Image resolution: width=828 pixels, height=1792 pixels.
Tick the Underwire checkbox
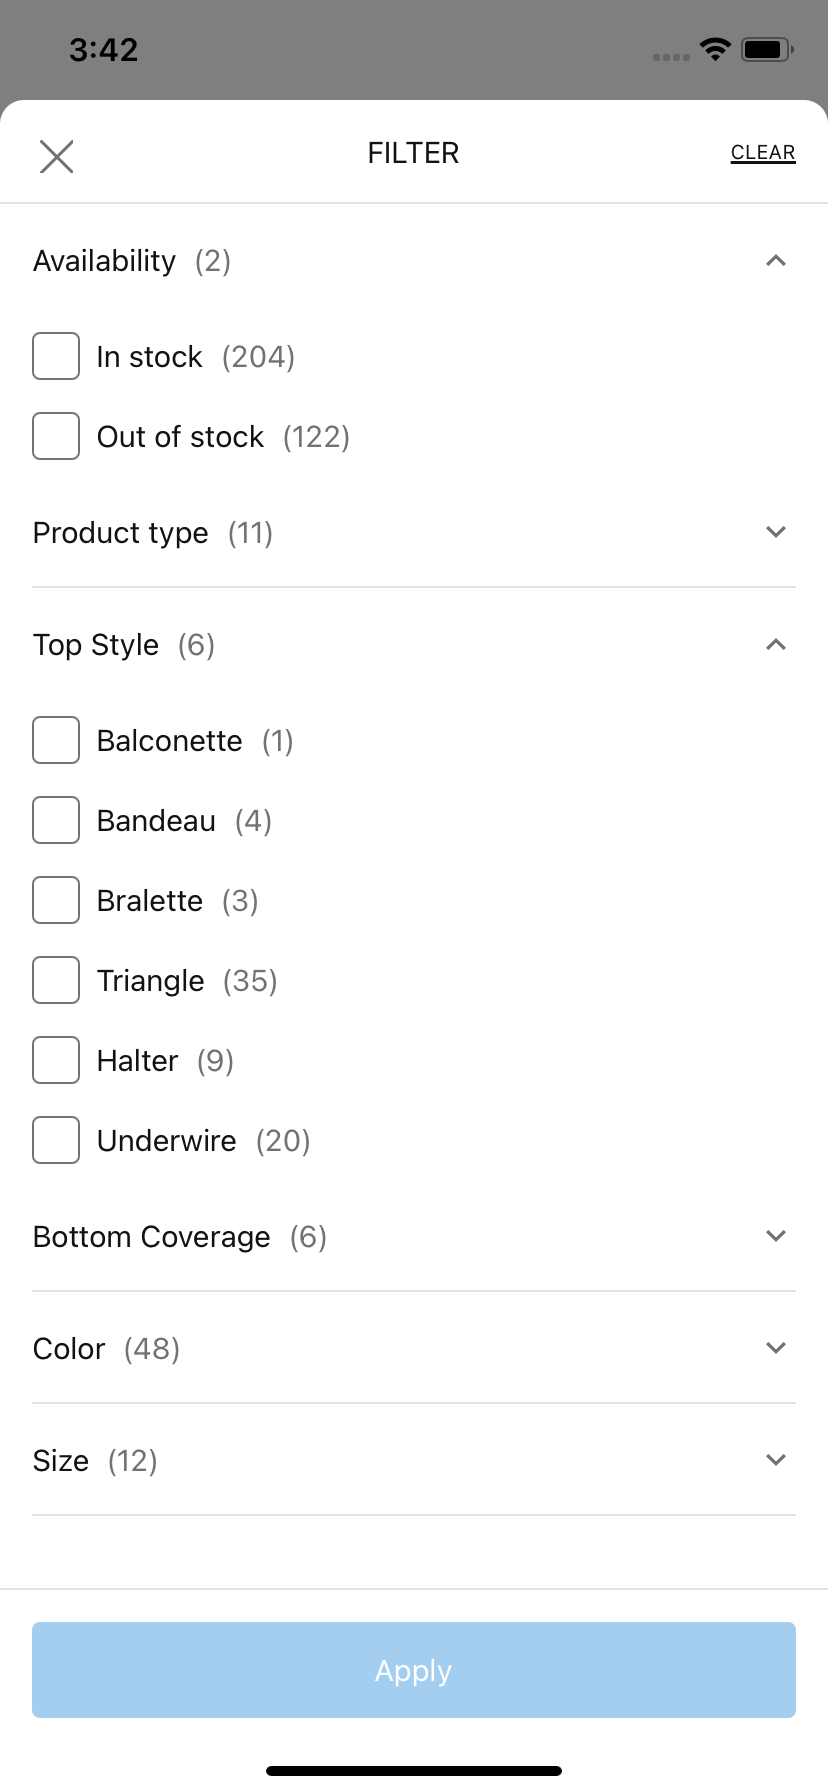click(56, 1140)
